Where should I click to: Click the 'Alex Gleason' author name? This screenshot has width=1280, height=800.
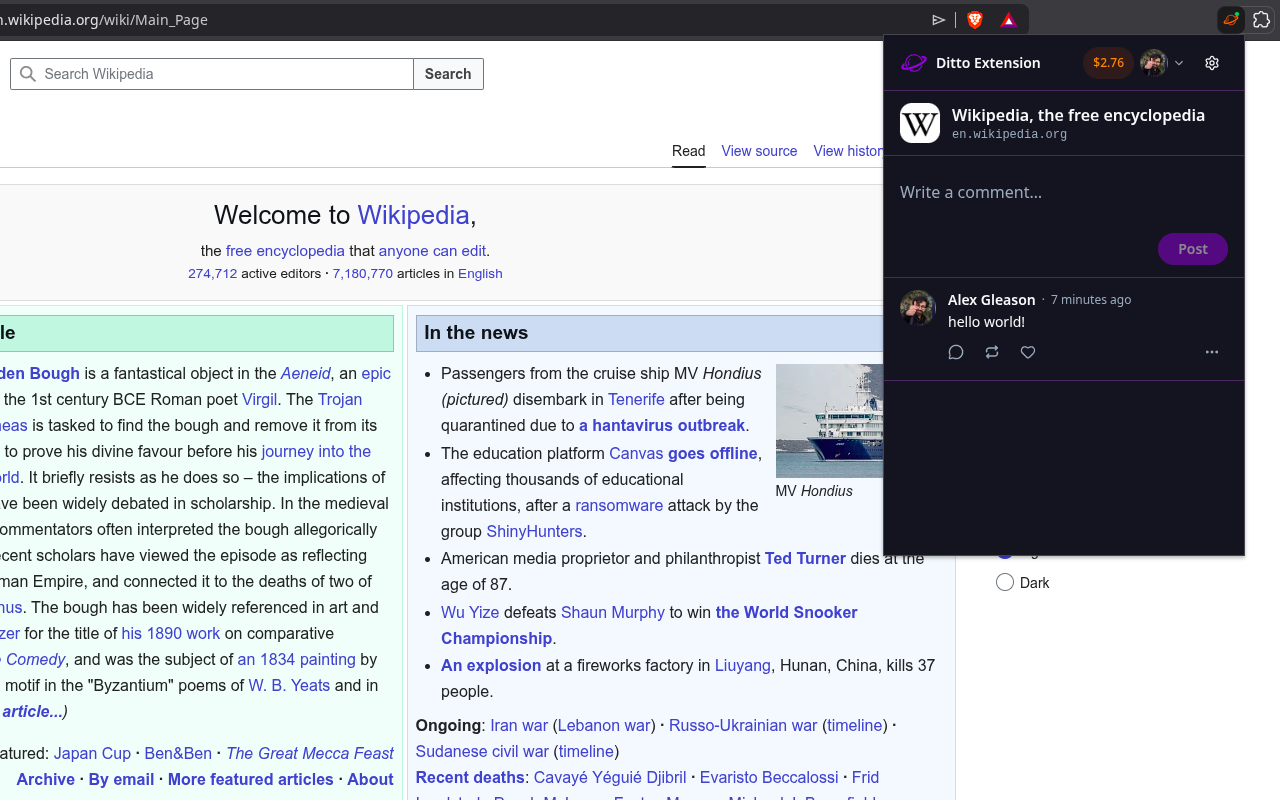click(991, 300)
